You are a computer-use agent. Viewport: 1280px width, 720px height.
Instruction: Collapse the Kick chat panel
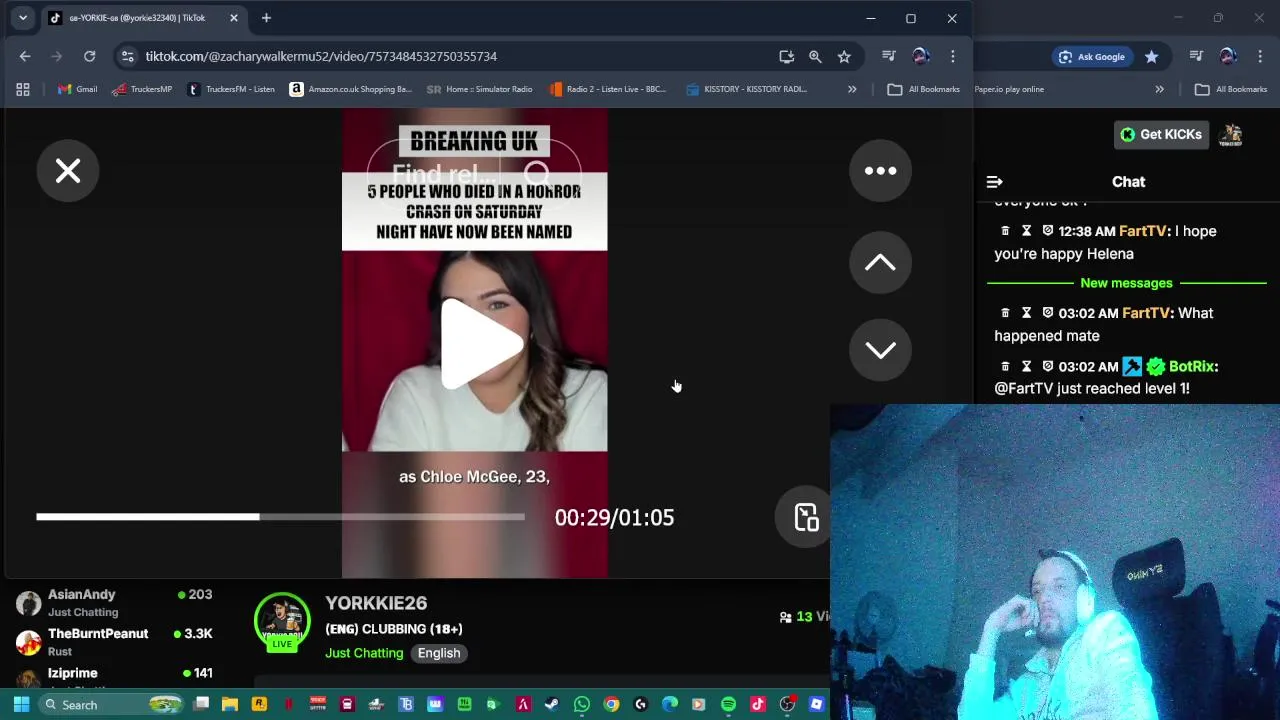click(x=994, y=182)
